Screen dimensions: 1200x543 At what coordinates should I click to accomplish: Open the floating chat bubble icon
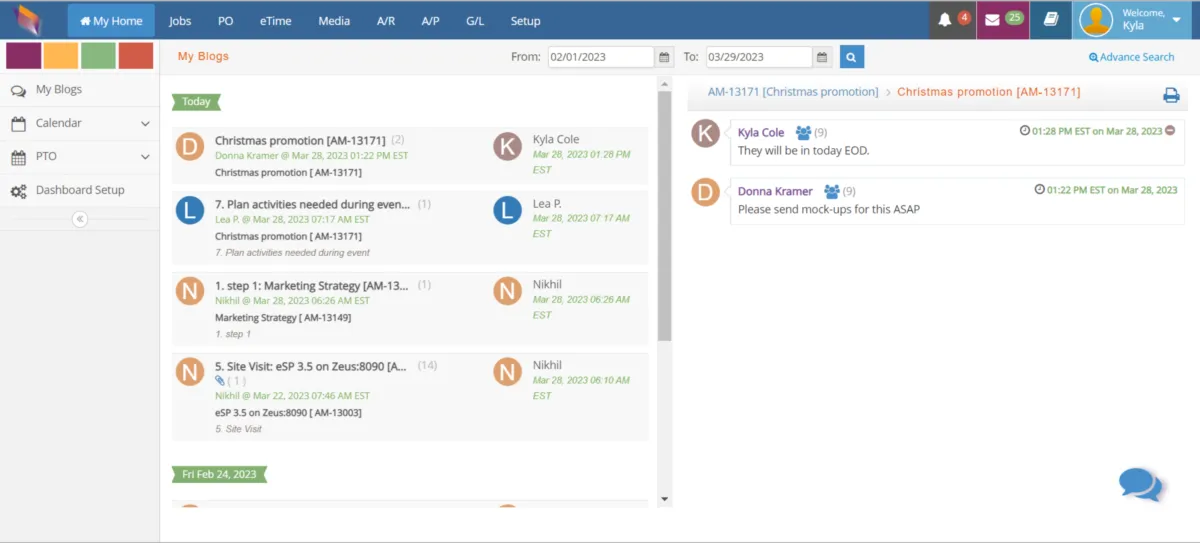tap(1140, 484)
